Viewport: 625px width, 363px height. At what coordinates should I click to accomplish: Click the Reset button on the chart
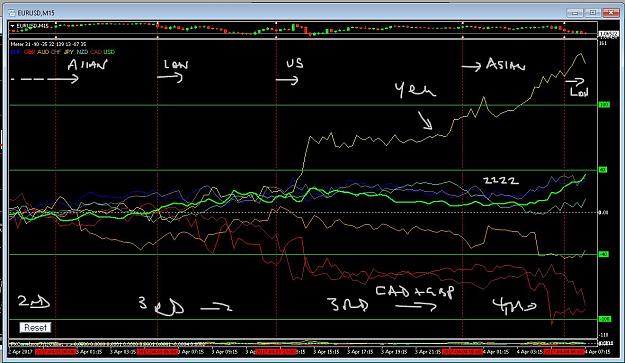(x=35, y=328)
